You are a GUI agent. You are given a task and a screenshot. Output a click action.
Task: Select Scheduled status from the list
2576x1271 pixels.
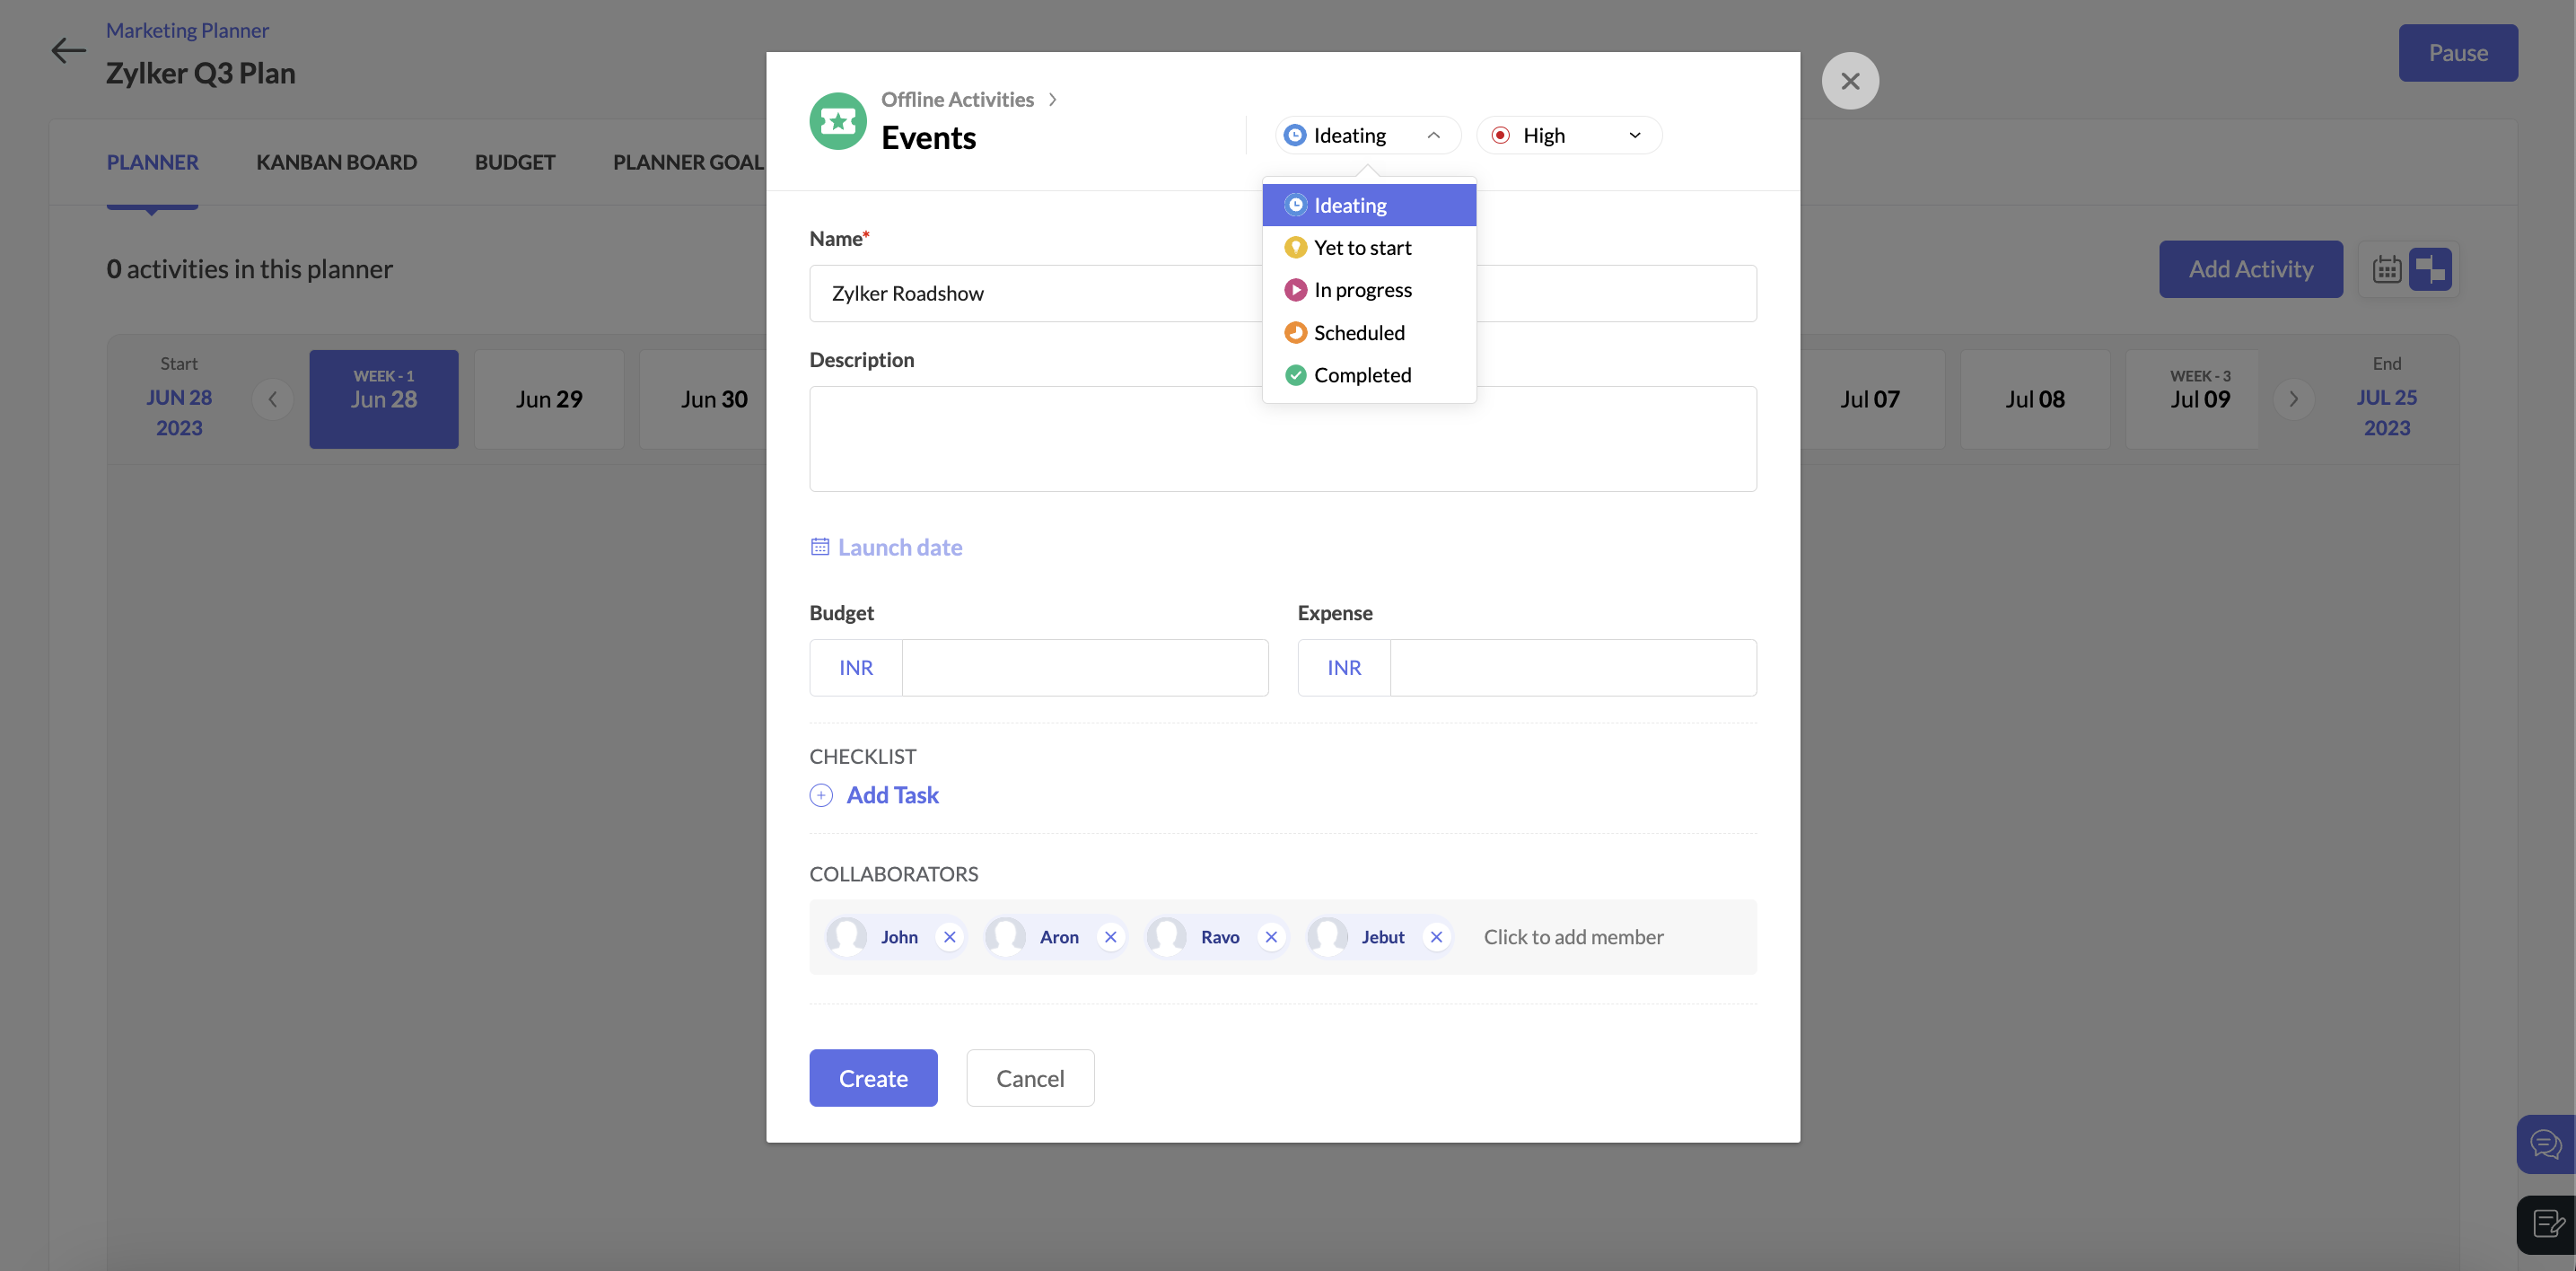pyautogui.click(x=1359, y=332)
